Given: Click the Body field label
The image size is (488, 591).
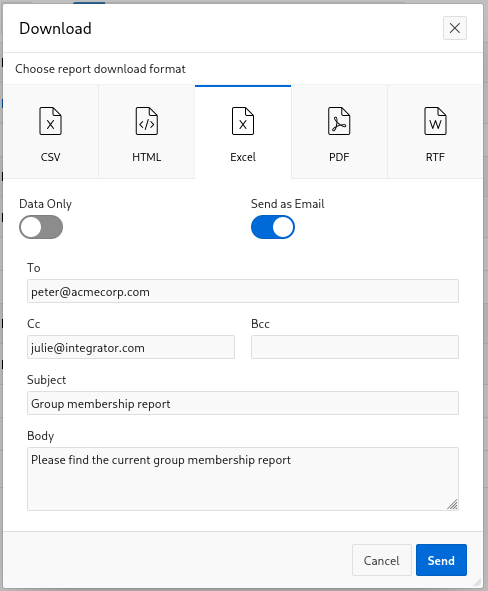Looking at the screenshot, I should click(41, 436).
